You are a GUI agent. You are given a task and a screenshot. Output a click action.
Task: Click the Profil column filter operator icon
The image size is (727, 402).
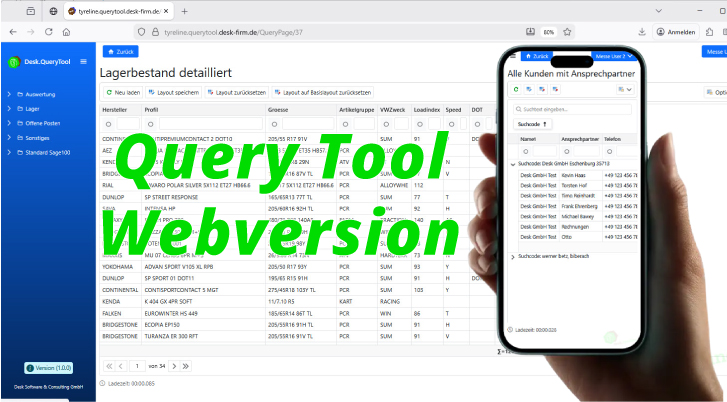(150, 124)
